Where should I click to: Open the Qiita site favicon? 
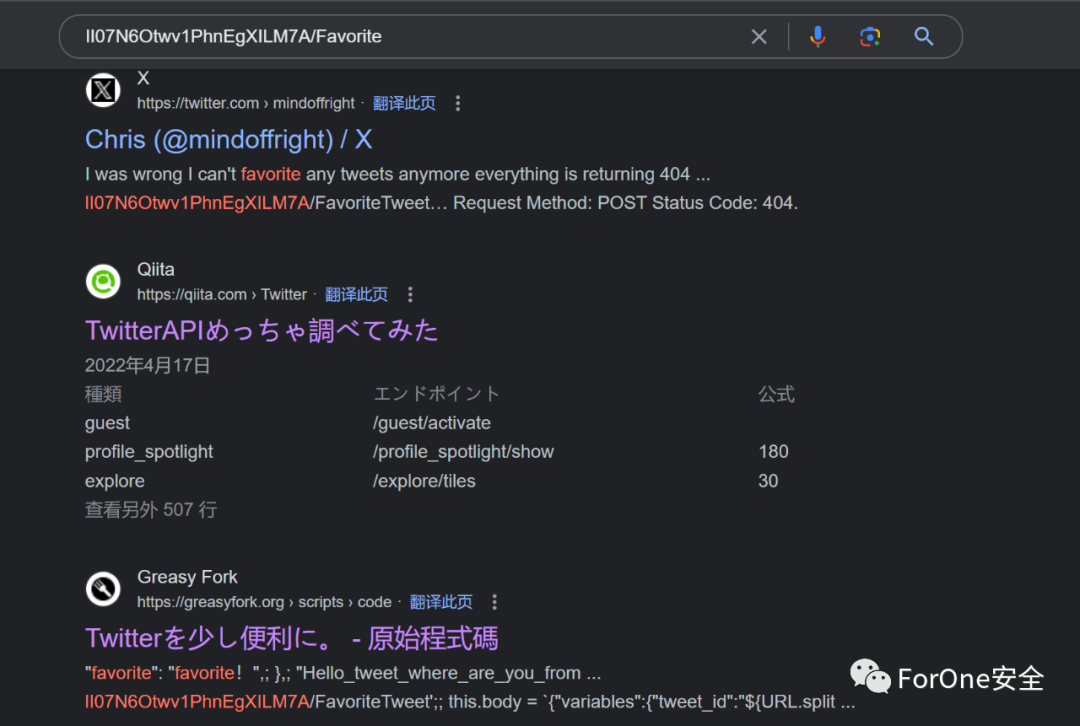coord(103,282)
